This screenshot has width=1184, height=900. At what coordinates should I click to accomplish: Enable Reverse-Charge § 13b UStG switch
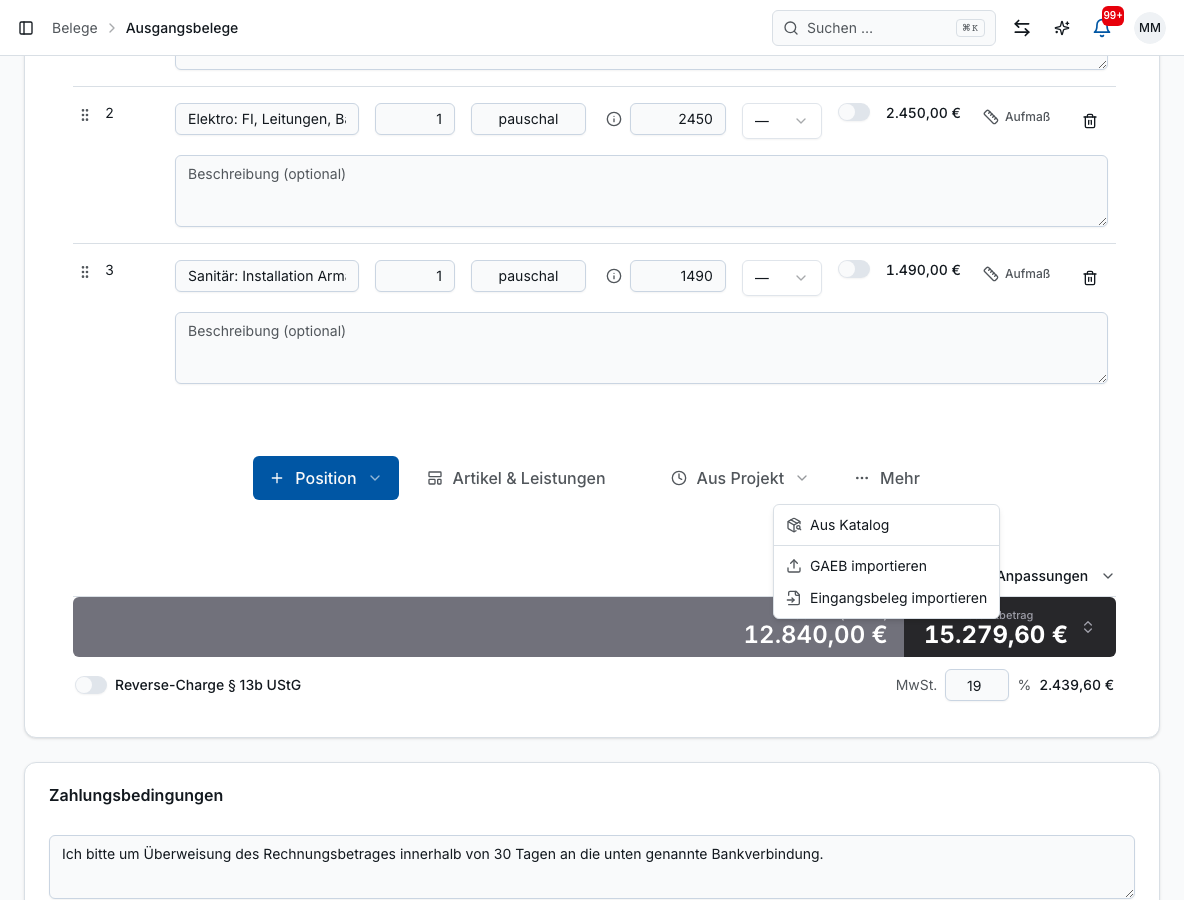[x=91, y=685]
